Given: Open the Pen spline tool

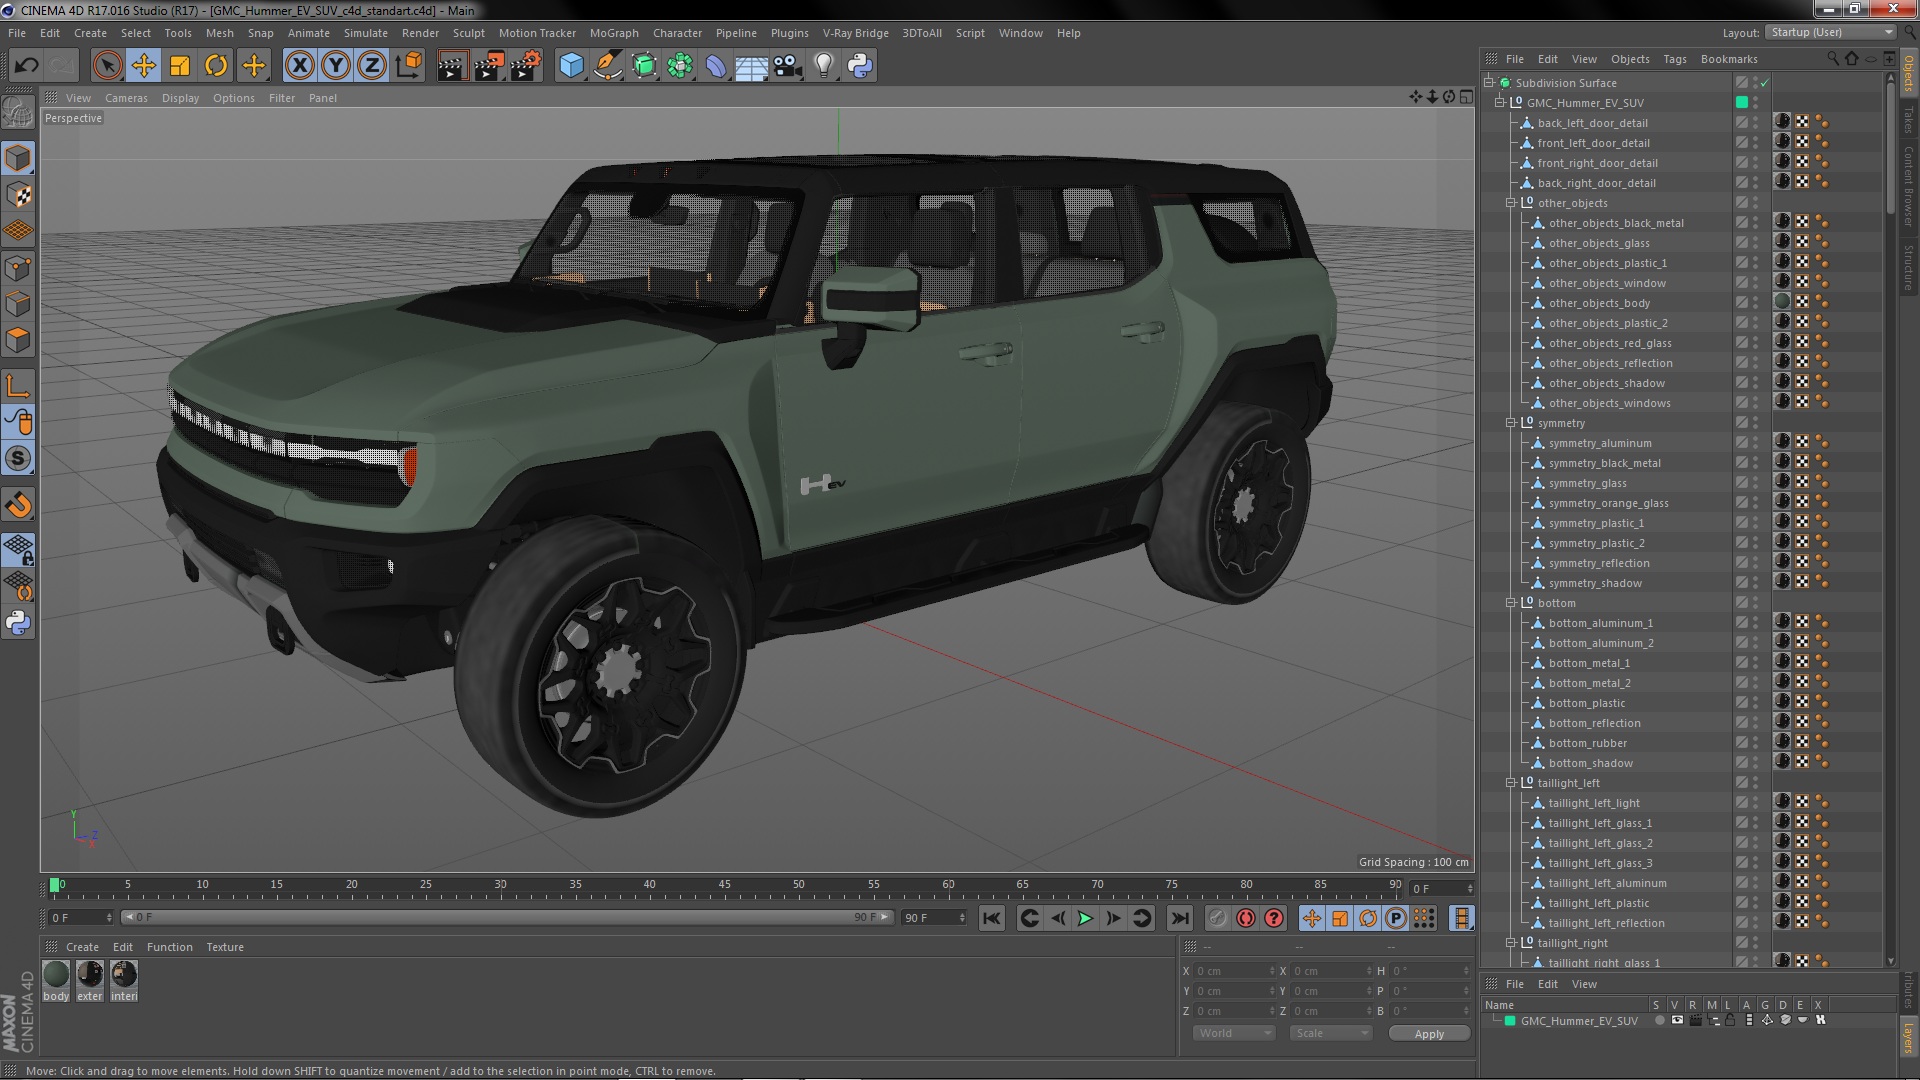Looking at the screenshot, I should coord(607,66).
